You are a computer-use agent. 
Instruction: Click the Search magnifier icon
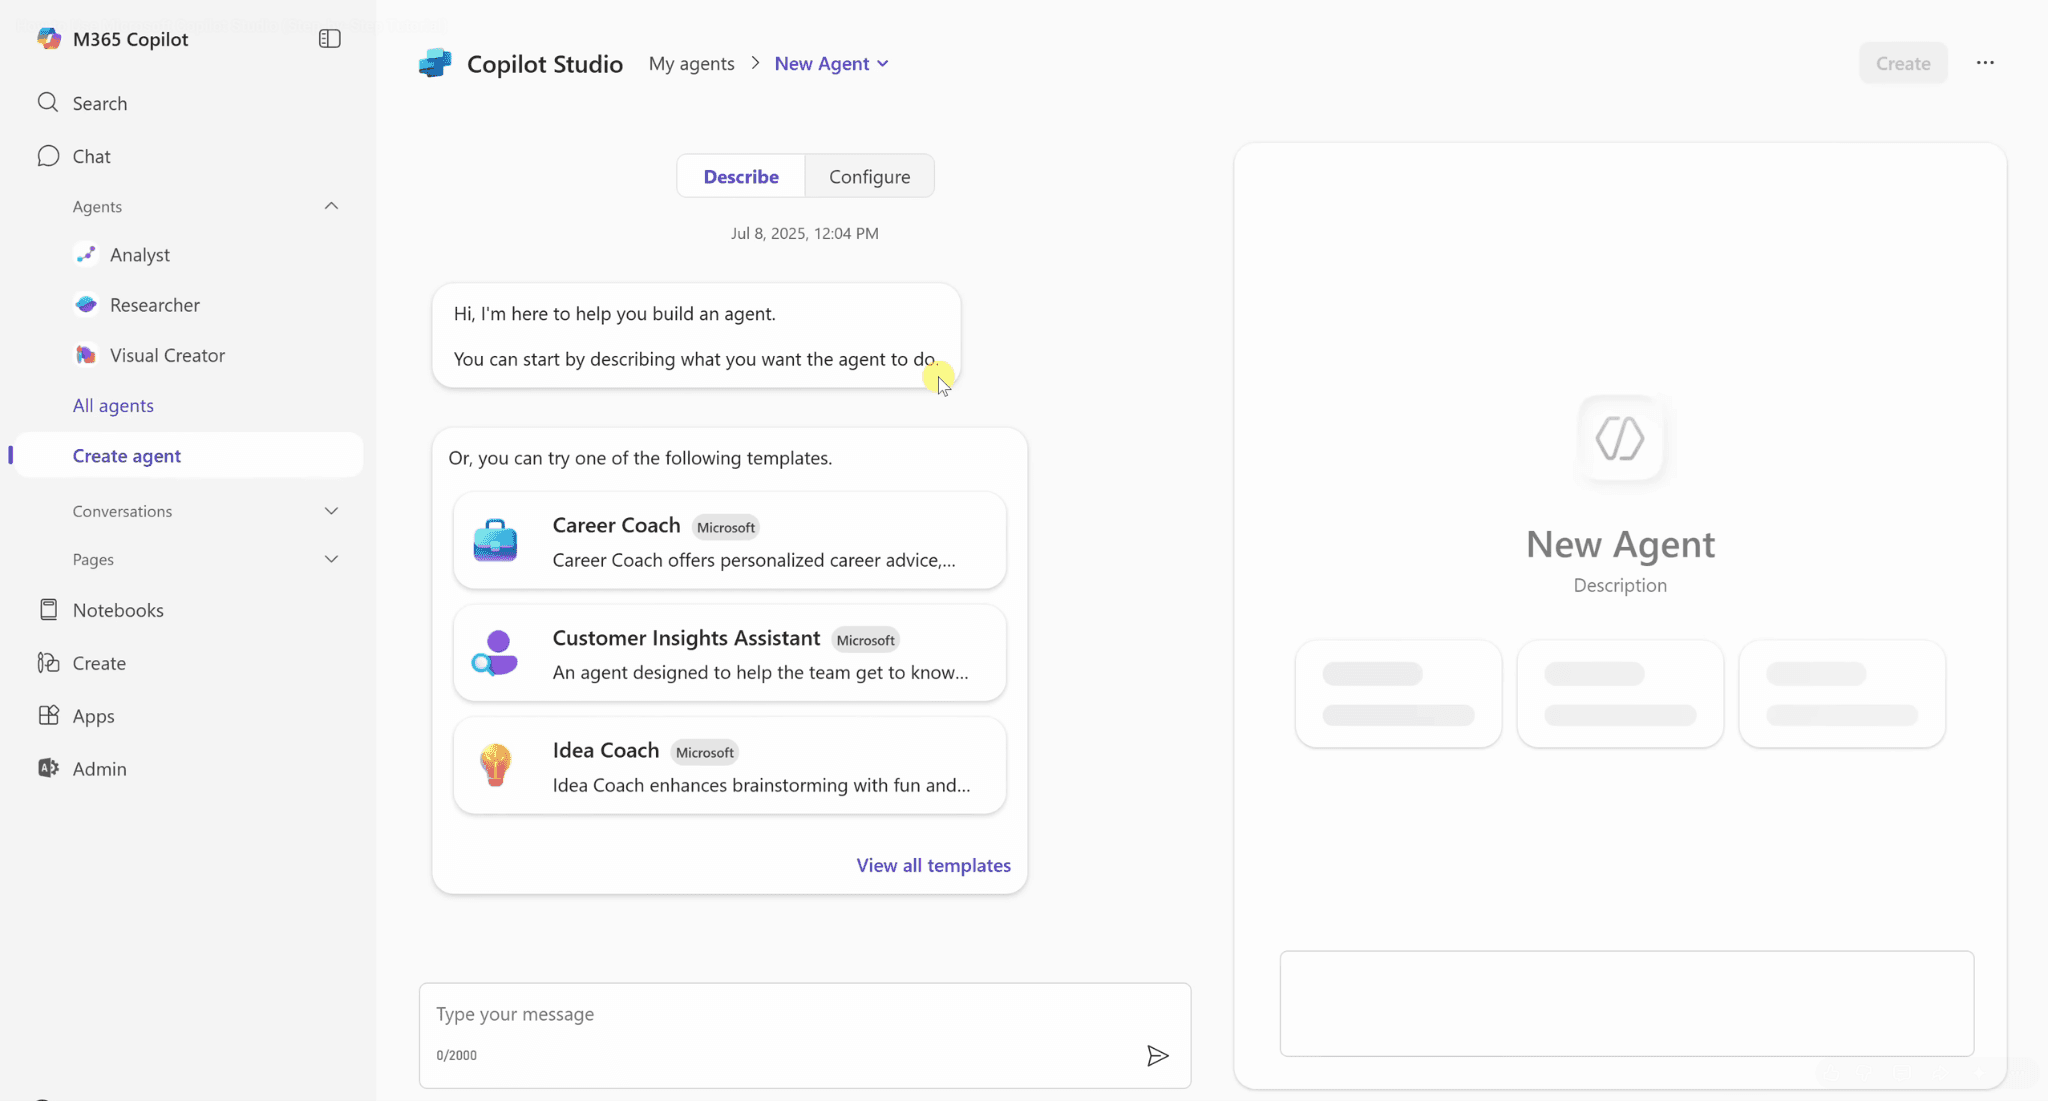48,102
